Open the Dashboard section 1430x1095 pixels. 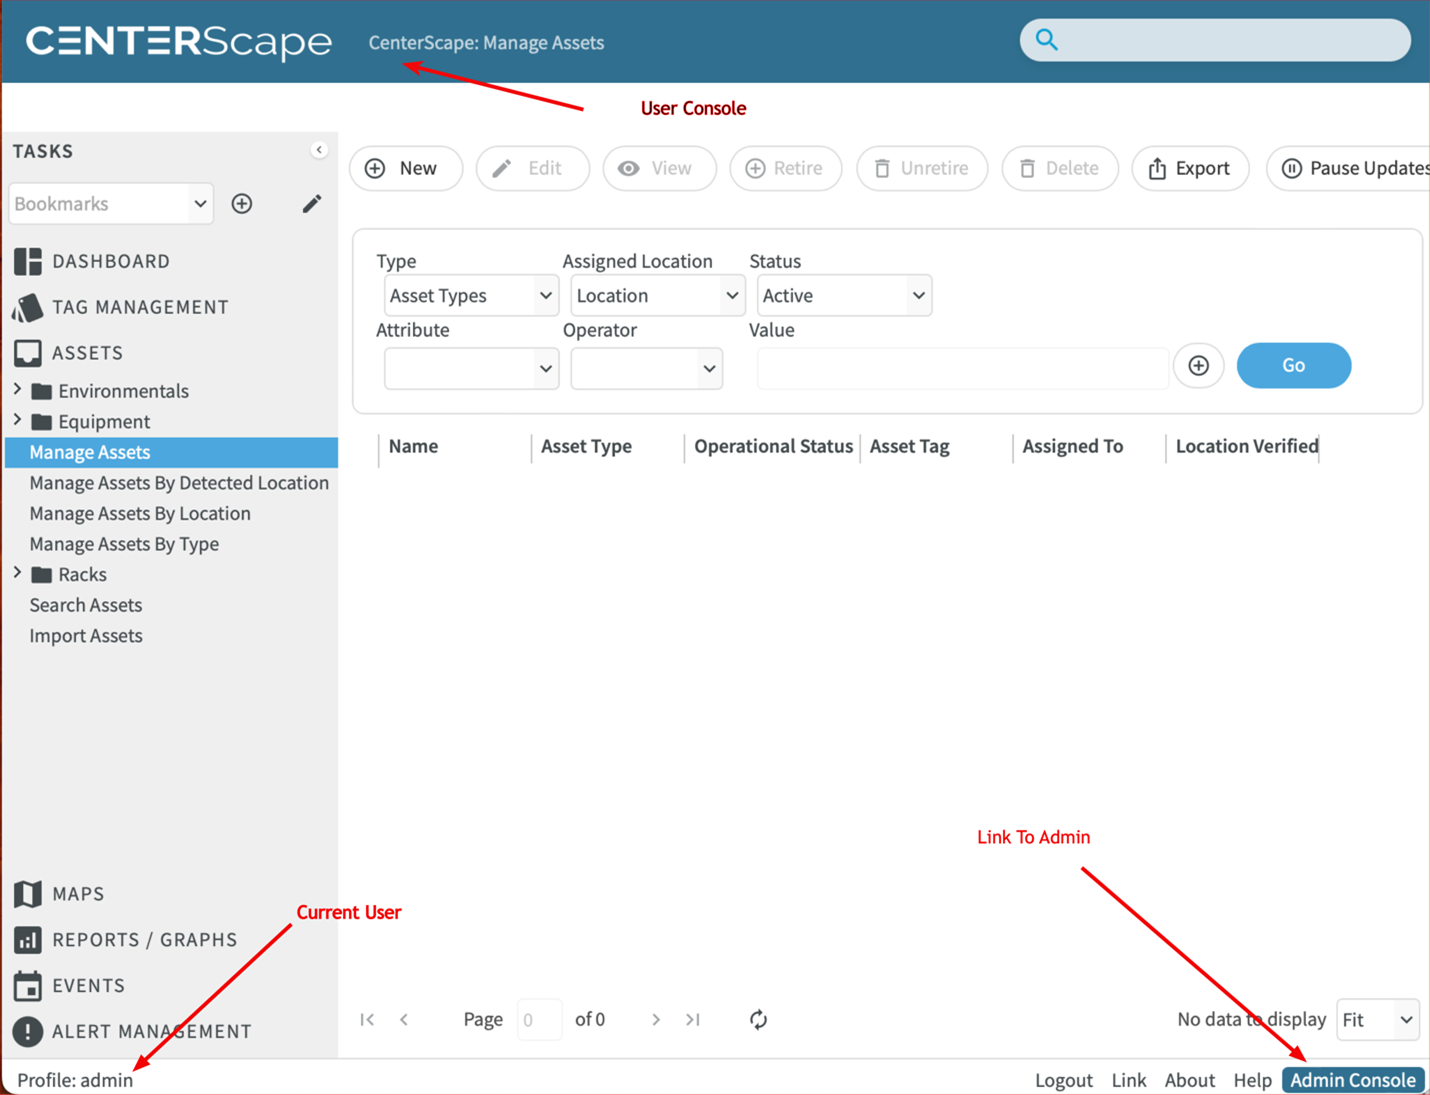(110, 261)
